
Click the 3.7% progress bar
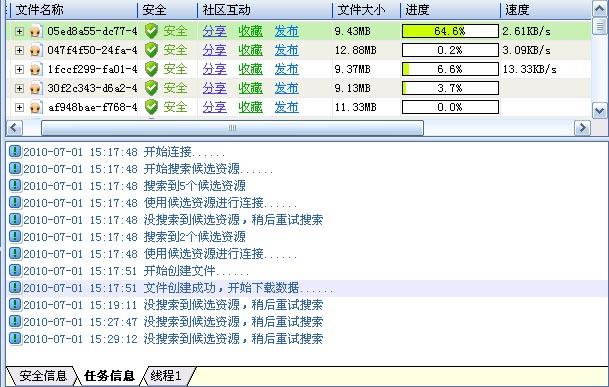tap(450, 88)
